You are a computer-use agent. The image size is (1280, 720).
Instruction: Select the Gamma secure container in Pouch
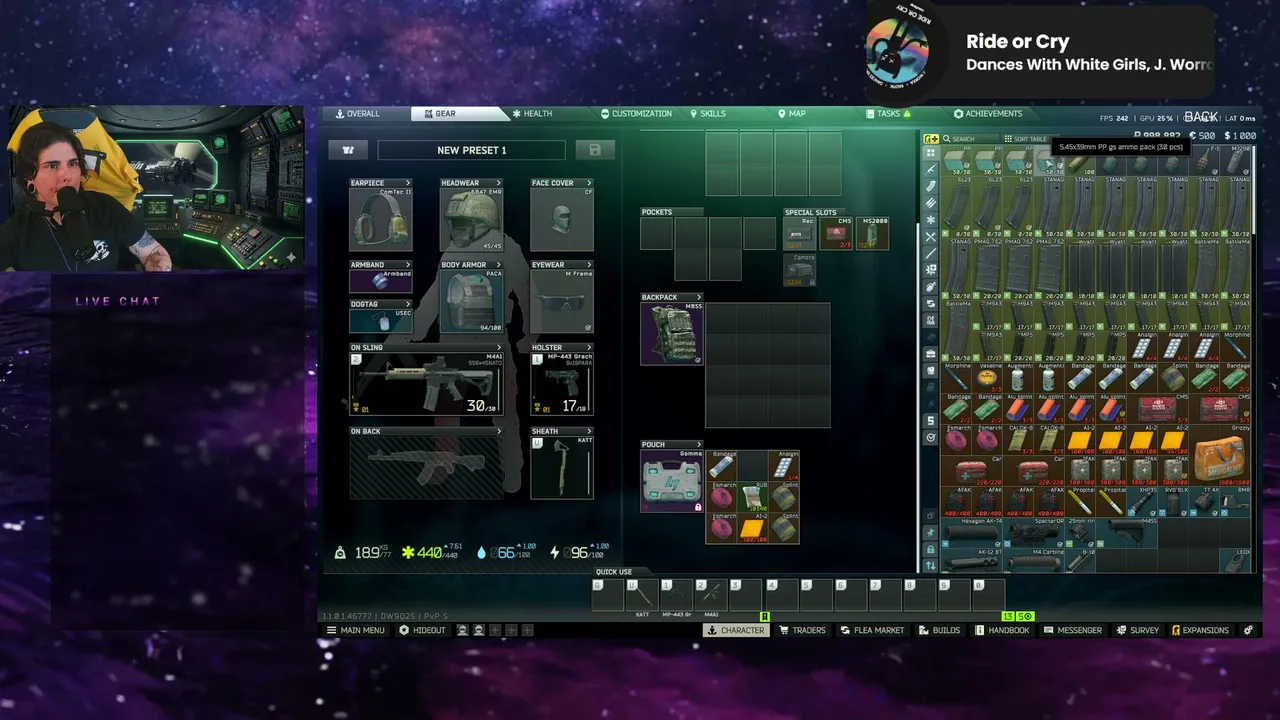pos(671,481)
